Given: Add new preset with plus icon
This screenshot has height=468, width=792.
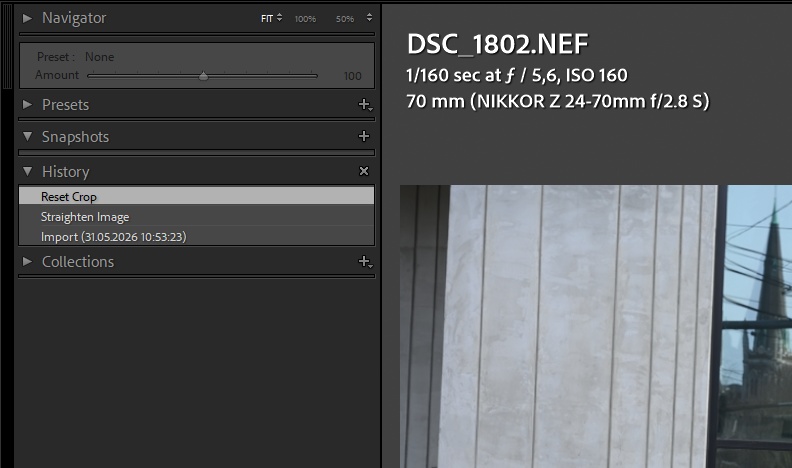Looking at the screenshot, I should point(365,105).
